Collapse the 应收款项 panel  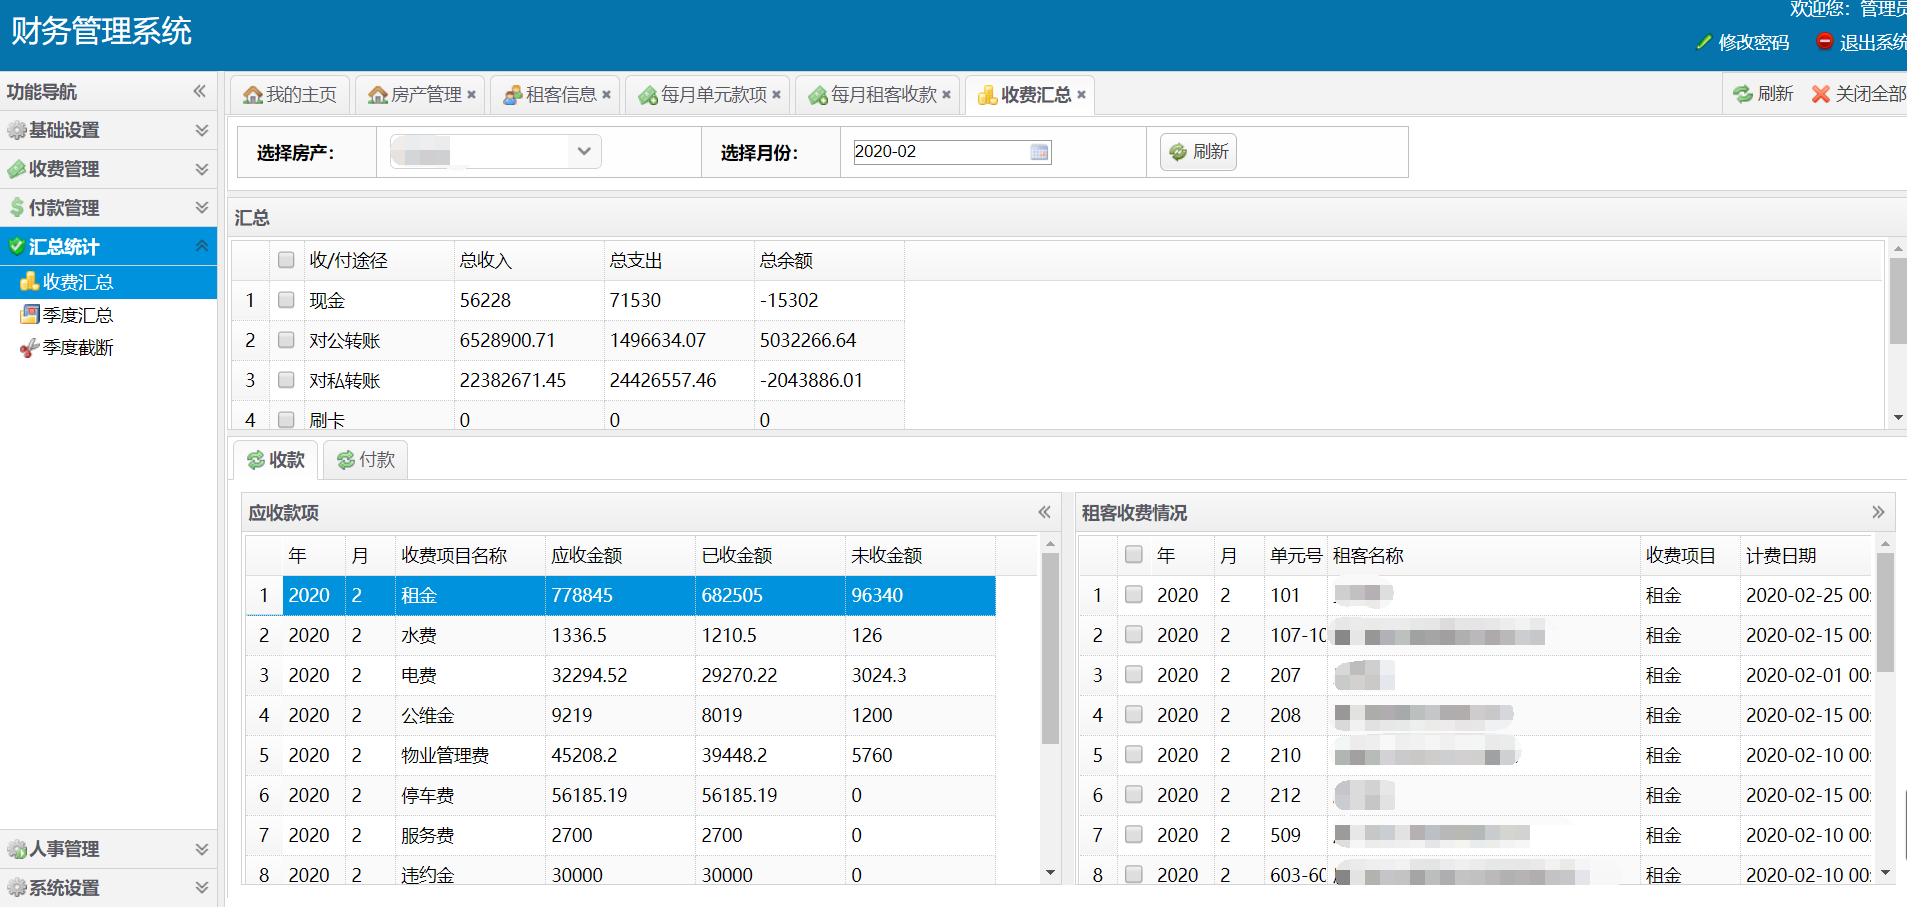click(1044, 512)
